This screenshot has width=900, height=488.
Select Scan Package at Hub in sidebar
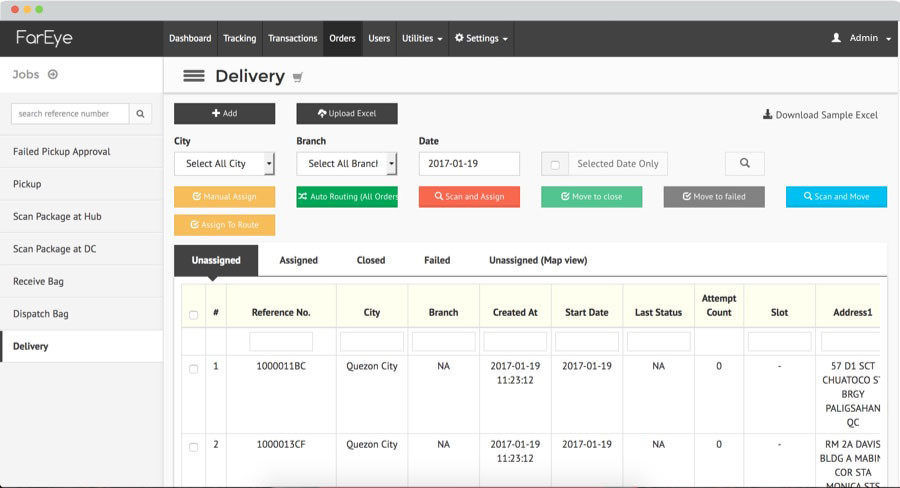(57, 217)
